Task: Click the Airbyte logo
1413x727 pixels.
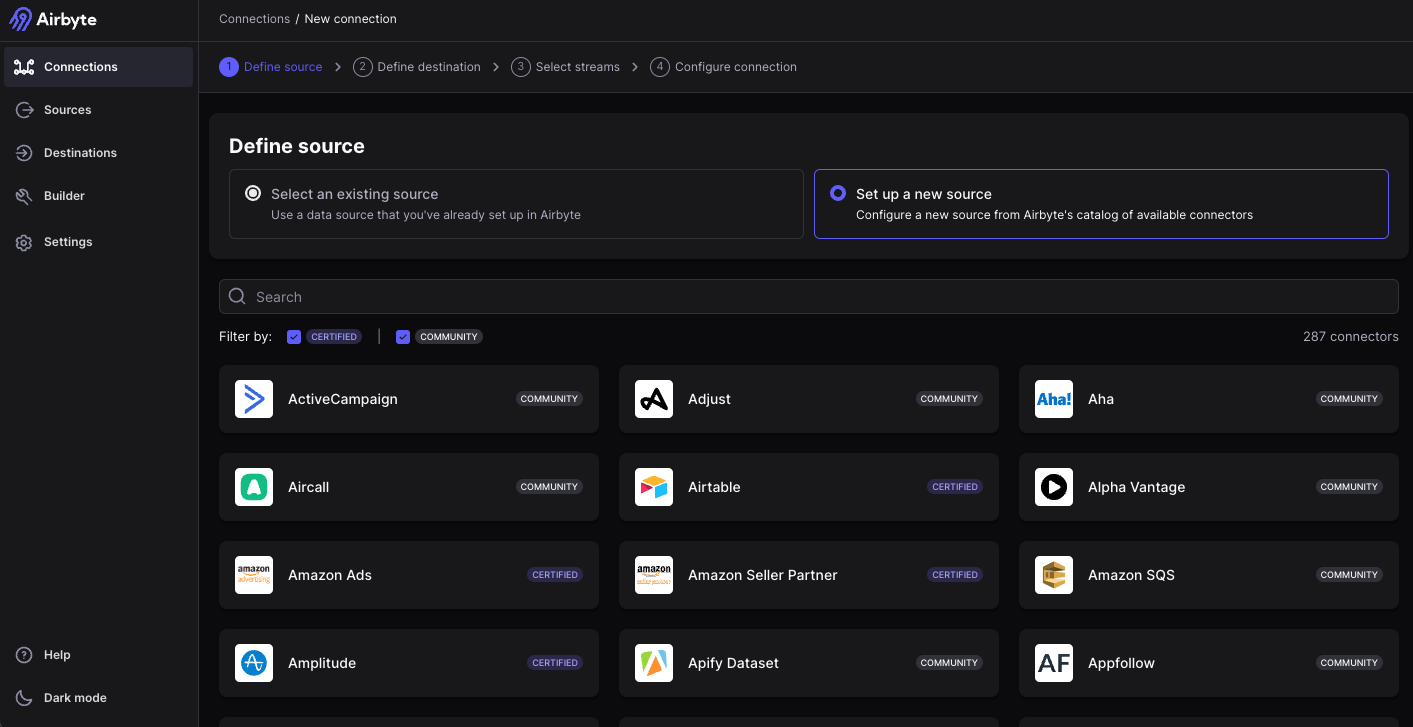Action: pos(52,20)
